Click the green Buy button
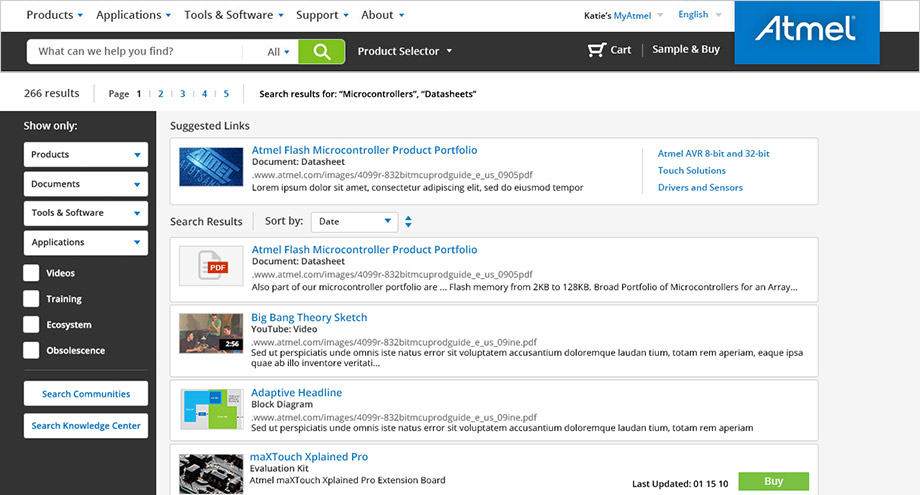 click(x=773, y=482)
